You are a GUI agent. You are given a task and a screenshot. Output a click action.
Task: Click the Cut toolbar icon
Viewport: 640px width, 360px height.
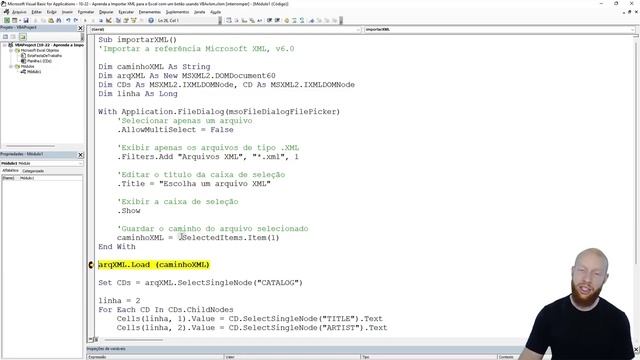(36, 20)
